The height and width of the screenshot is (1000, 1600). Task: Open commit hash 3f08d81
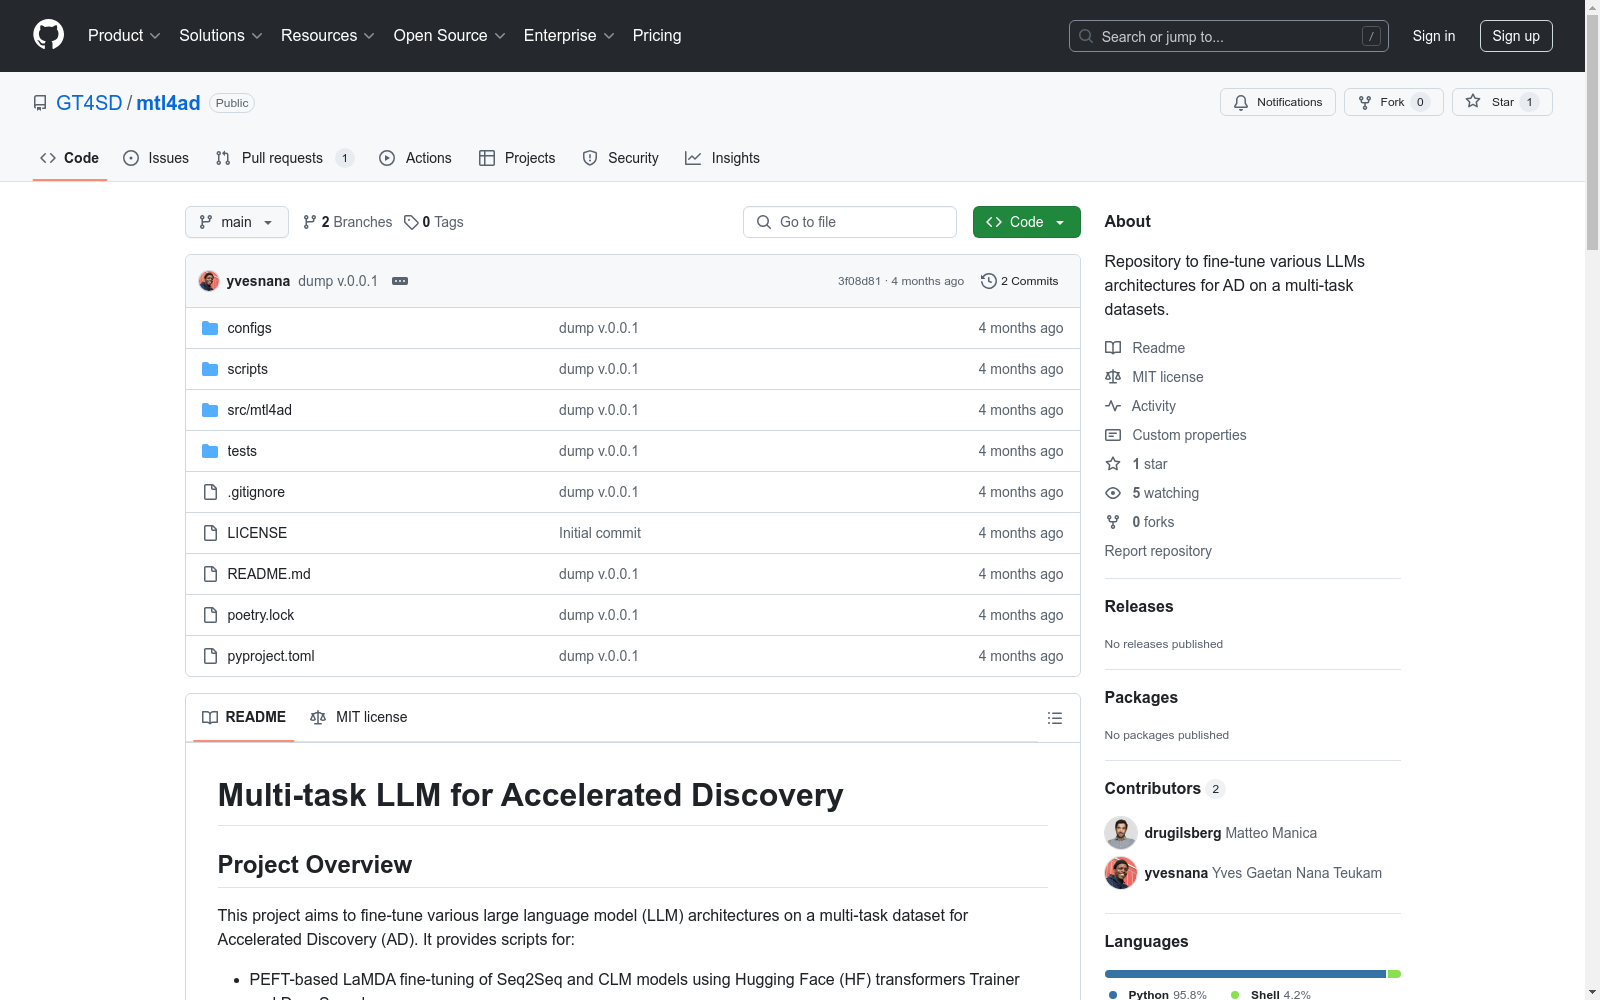point(859,281)
